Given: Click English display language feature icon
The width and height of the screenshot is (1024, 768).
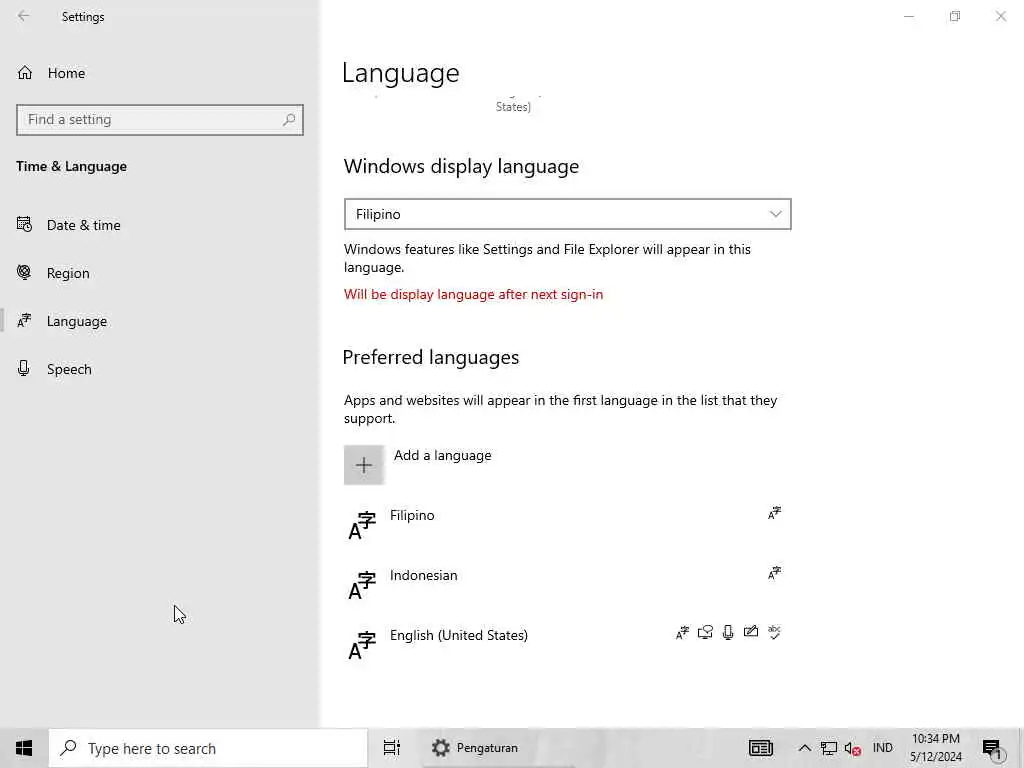Looking at the screenshot, I should [x=682, y=632].
